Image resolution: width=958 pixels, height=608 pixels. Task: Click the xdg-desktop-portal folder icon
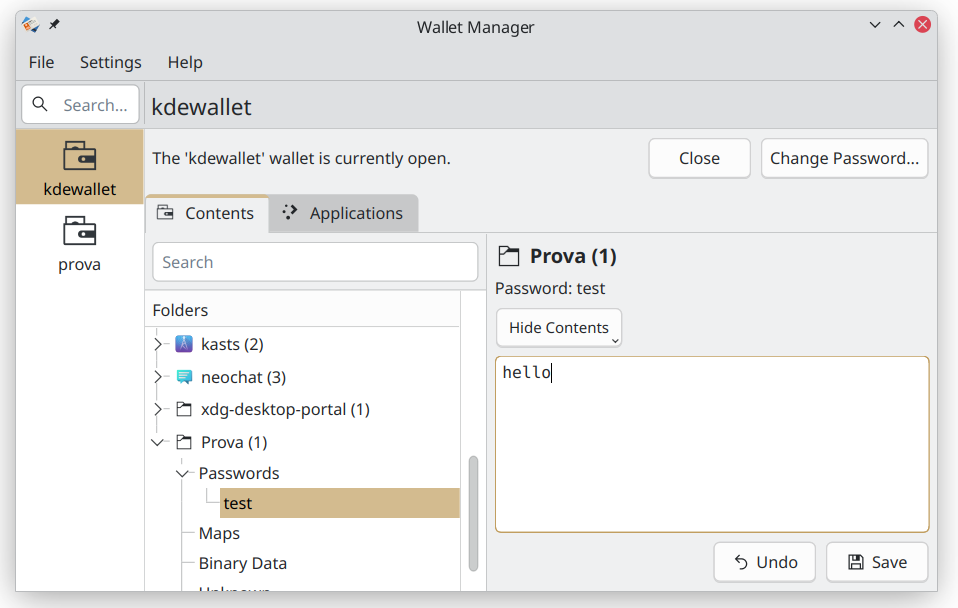pyautogui.click(x=184, y=409)
